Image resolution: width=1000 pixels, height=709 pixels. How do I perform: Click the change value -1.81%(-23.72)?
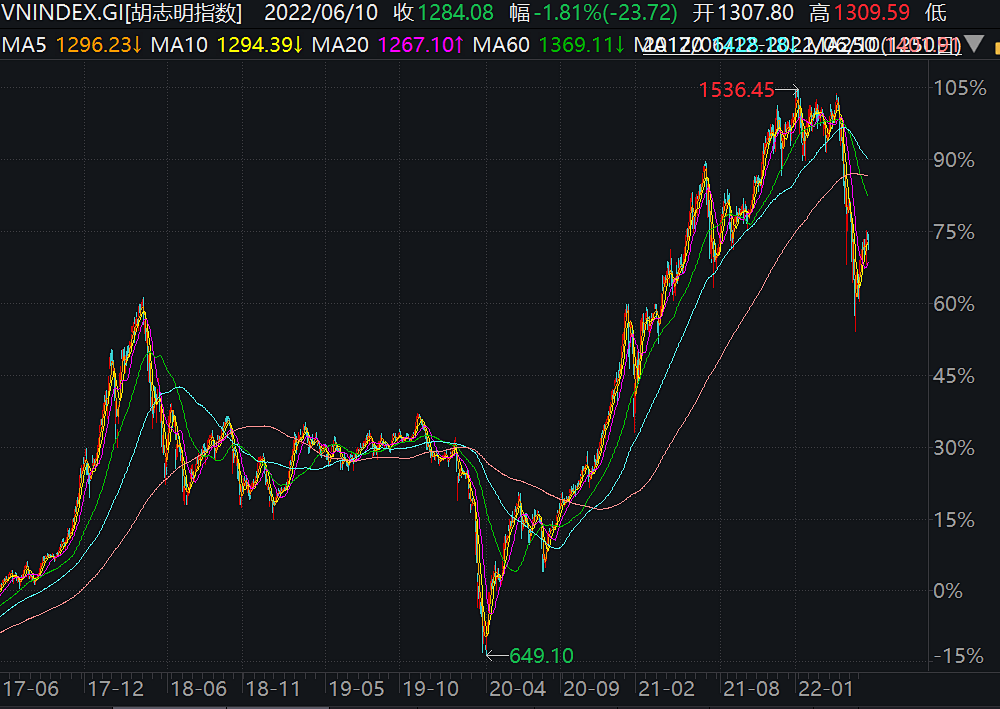click(x=605, y=13)
